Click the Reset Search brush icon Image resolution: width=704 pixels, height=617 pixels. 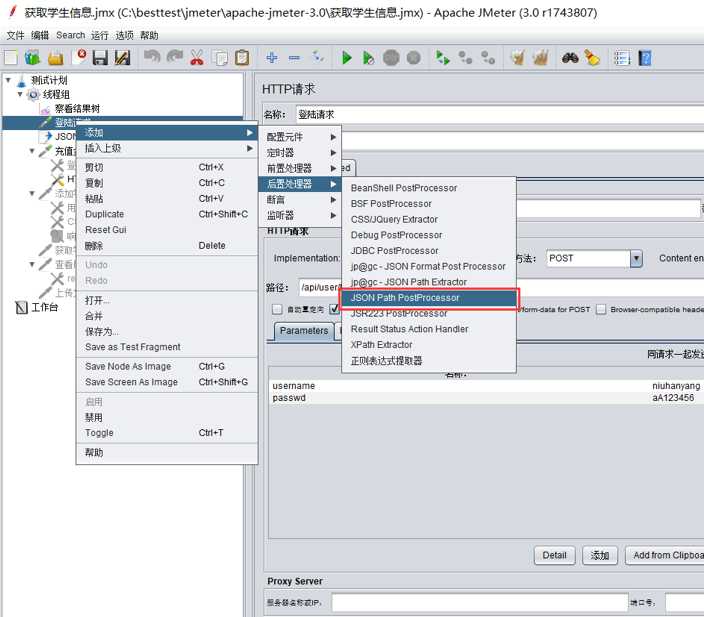(x=592, y=58)
